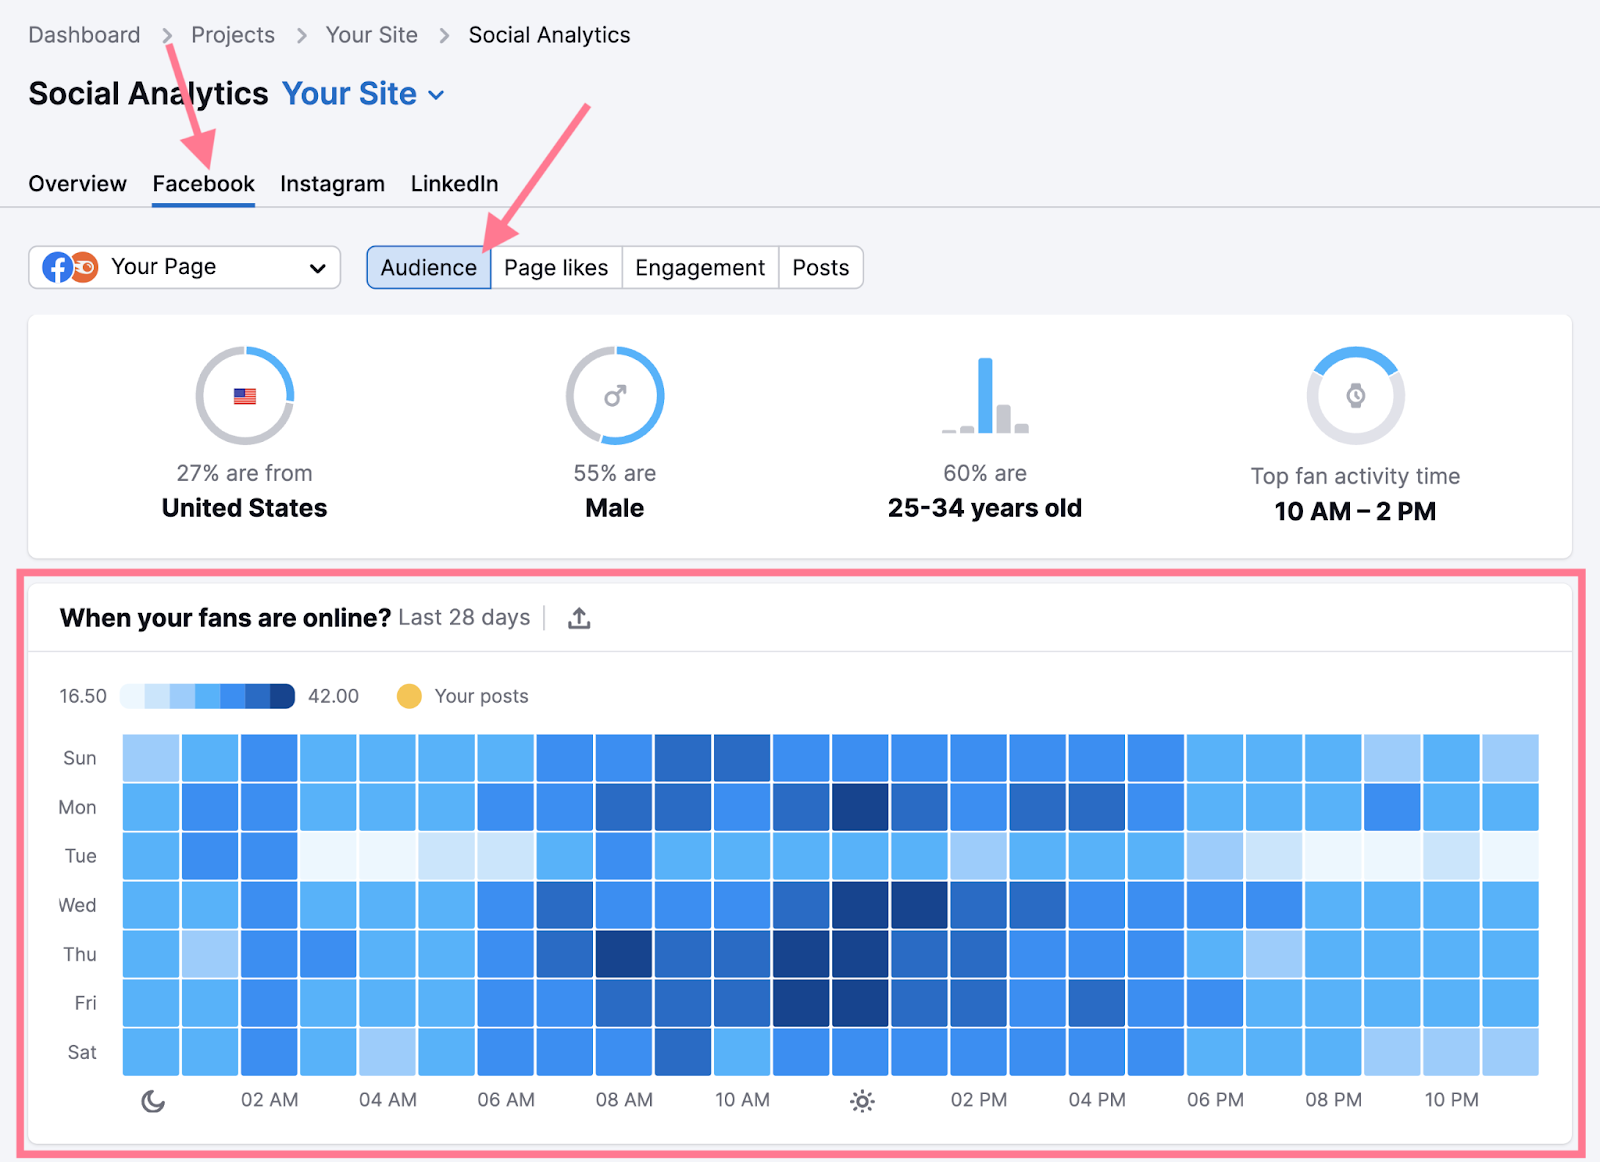Click the Tuesday 3 AM heatmap cell
Image resolution: width=1600 pixels, height=1162 pixels.
[329, 856]
